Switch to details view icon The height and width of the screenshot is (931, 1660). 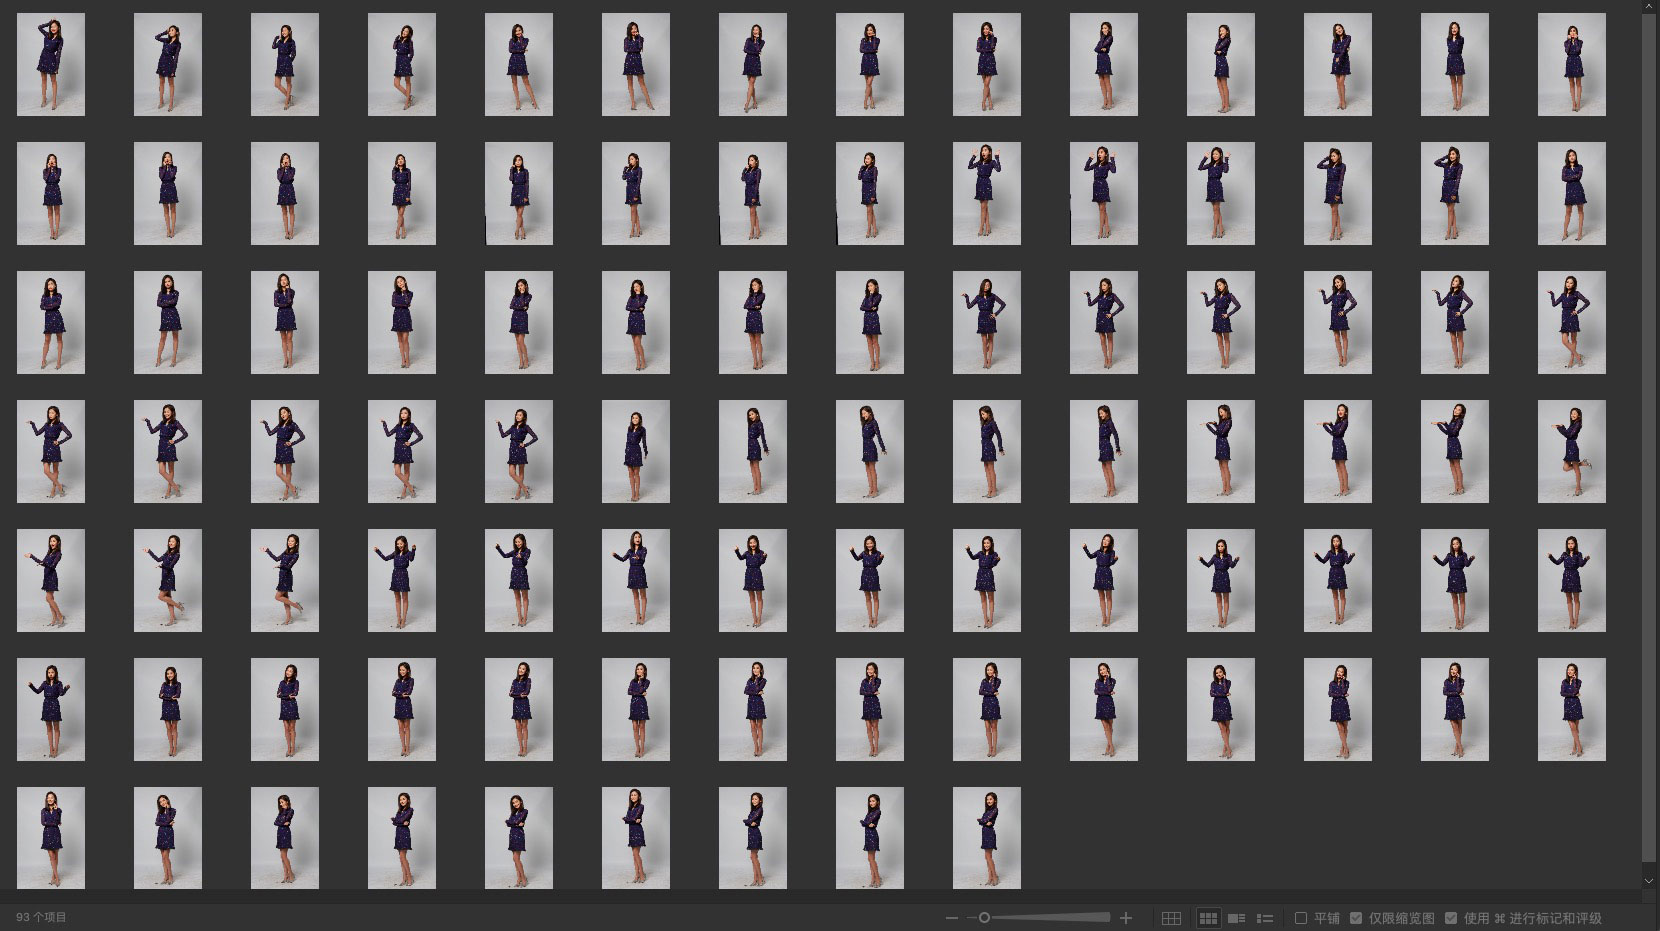click(x=1236, y=918)
